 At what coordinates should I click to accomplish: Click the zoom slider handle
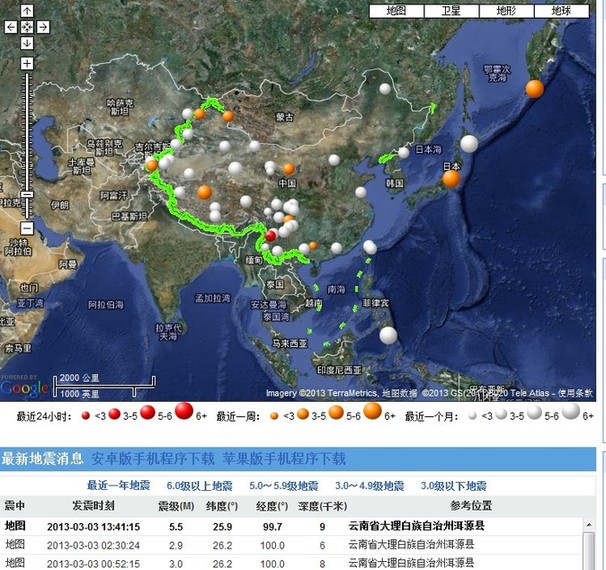point(27,194)
